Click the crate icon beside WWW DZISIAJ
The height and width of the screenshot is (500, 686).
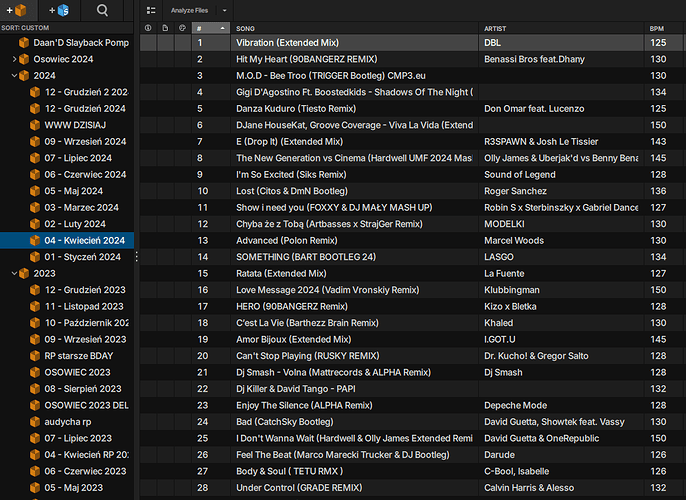coord(35,124)
